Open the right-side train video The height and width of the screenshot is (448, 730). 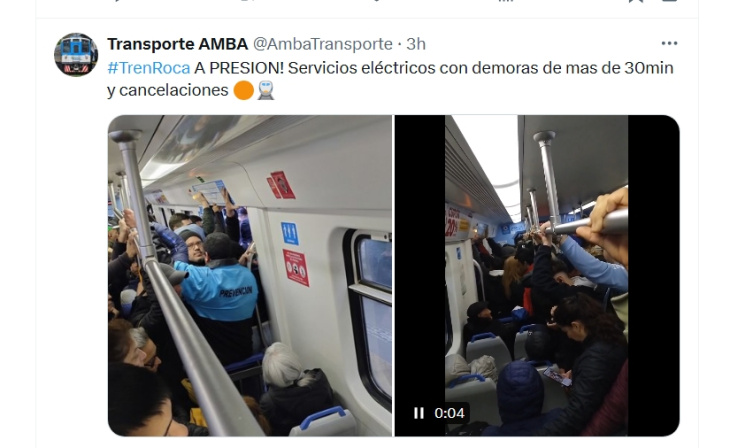click(537, 275)
